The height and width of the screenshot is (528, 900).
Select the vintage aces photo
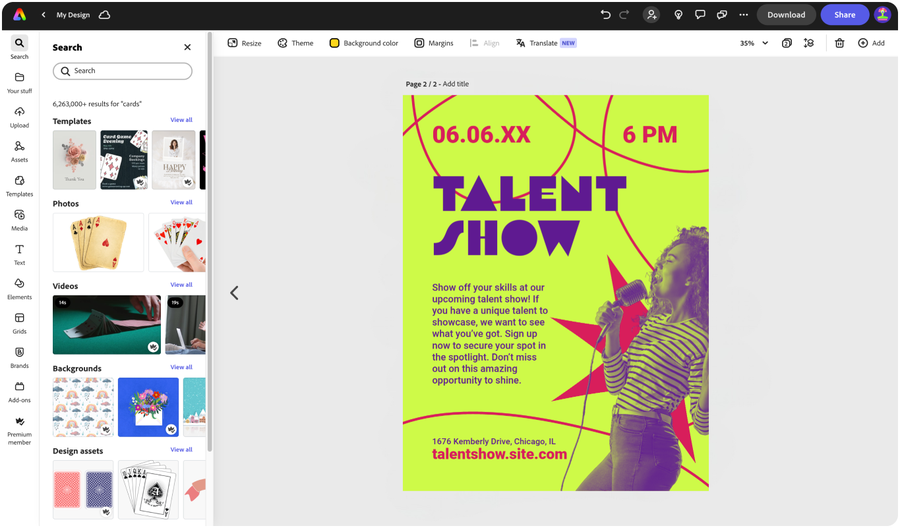(x=98, y=242)
